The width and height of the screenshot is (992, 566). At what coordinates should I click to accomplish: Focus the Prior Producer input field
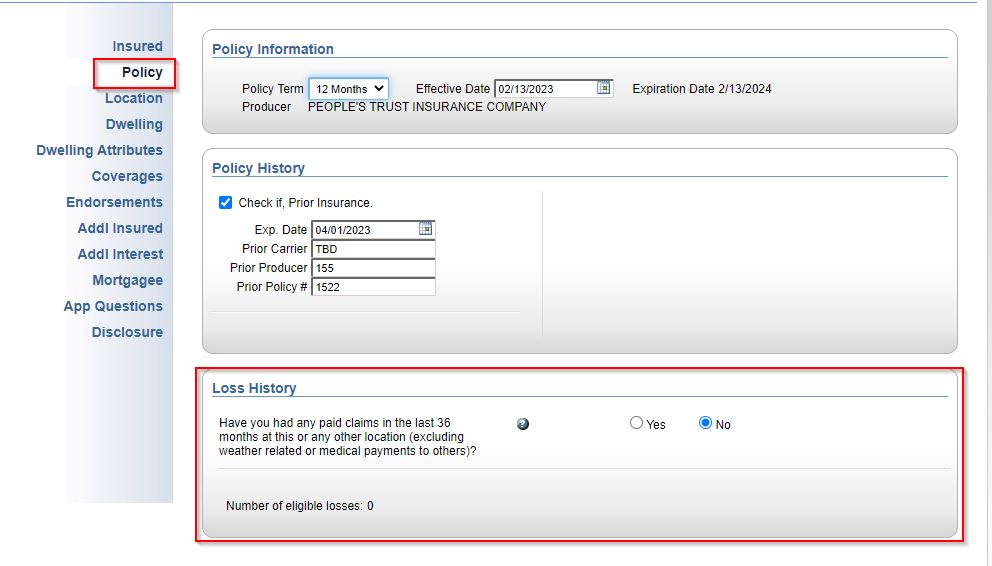click(x=373, y=268)
